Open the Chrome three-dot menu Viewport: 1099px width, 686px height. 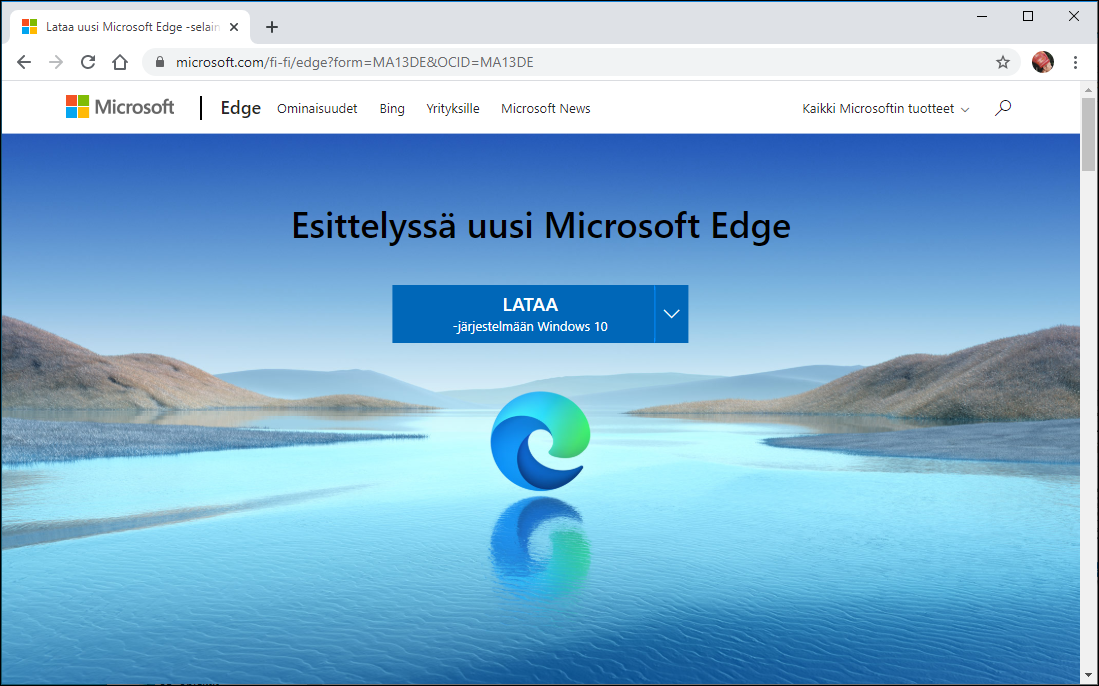(1076, 62)
